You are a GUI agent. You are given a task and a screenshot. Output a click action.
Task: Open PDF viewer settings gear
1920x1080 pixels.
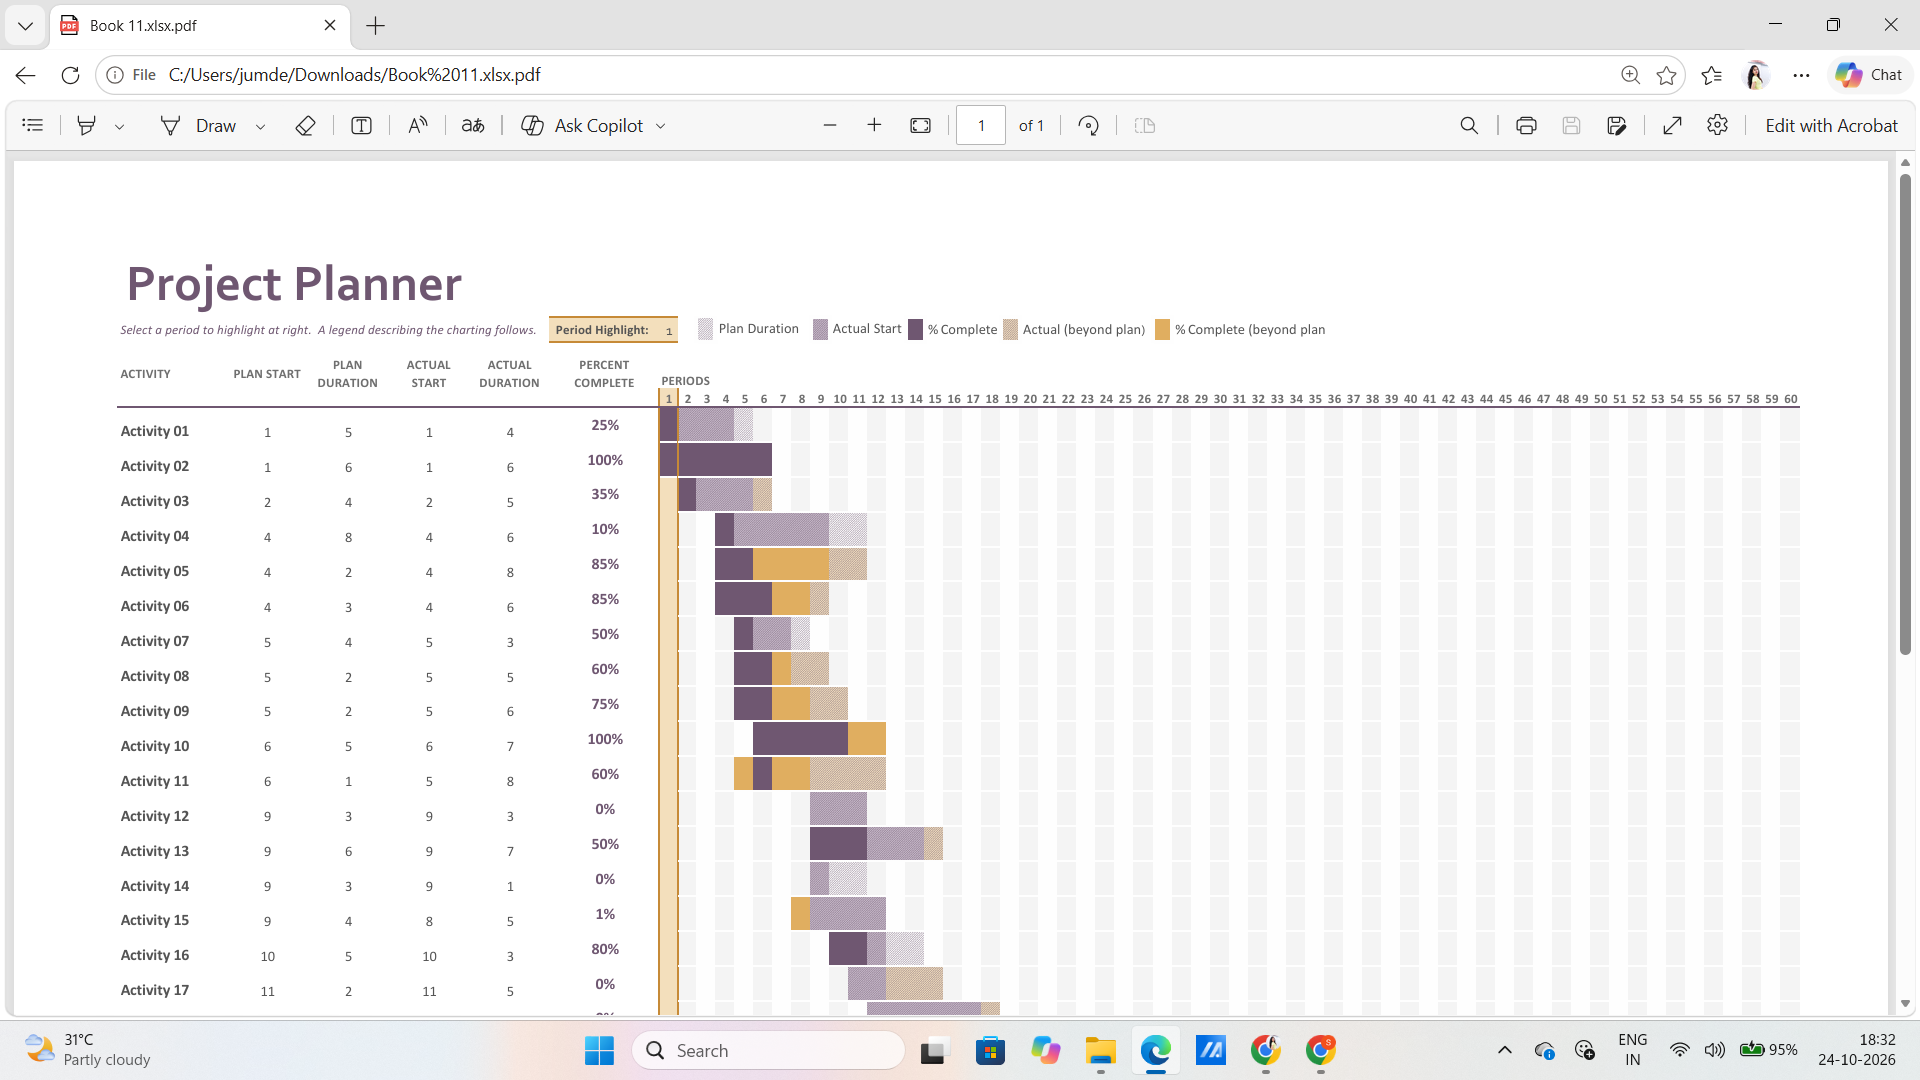coord(1717,125)
